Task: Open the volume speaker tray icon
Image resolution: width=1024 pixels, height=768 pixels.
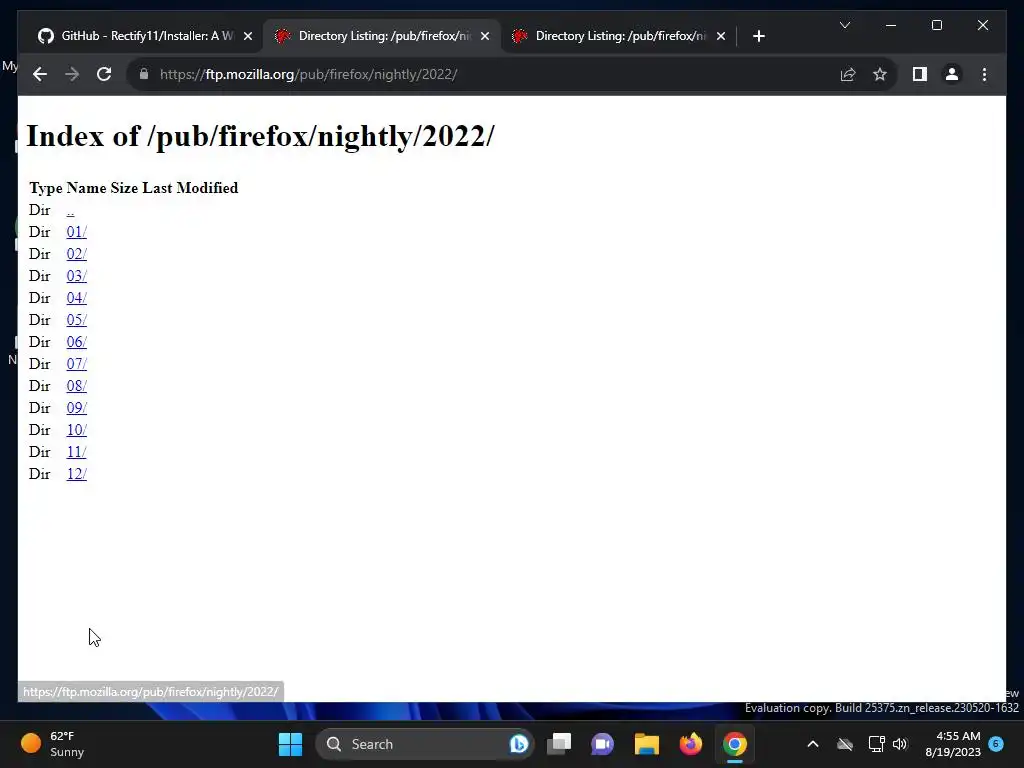Action: [900, 744]
